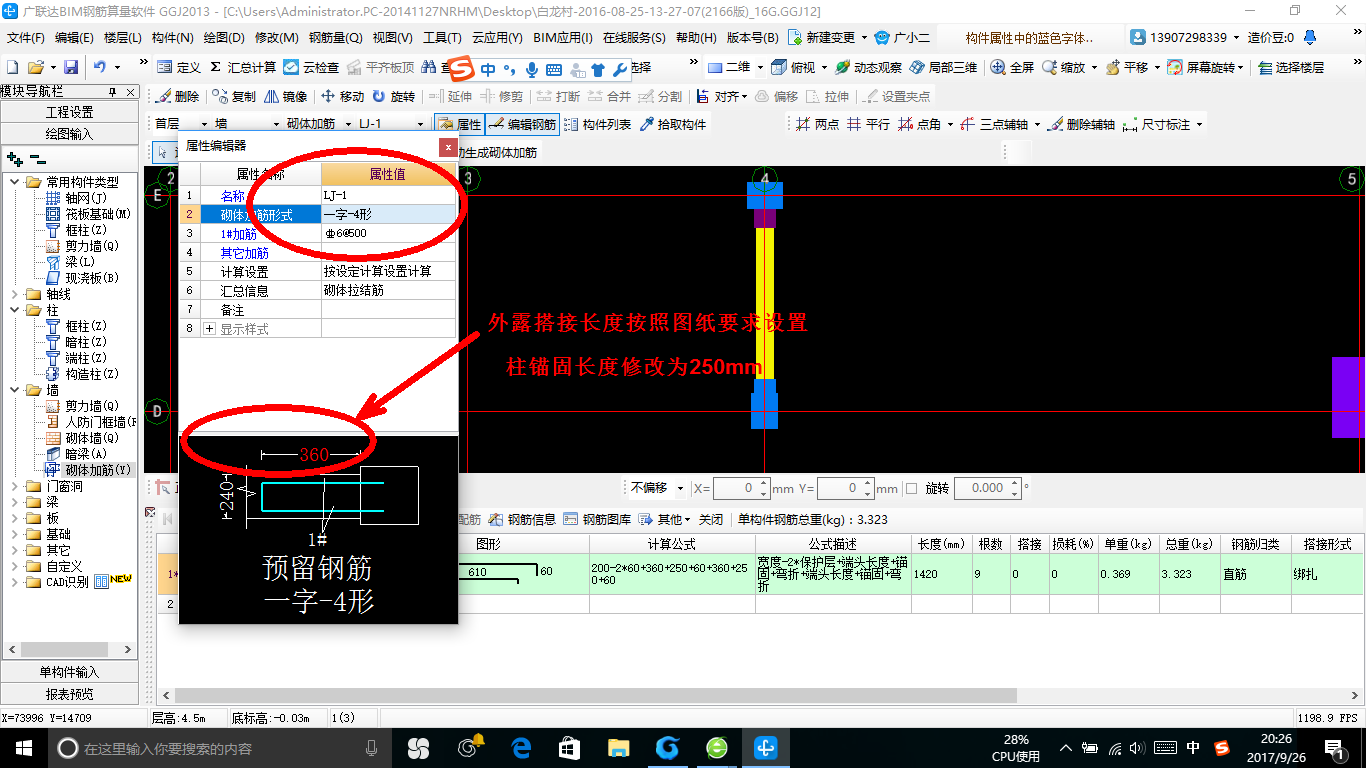The height and width of the screenshot is (768, 1366).
Task: Open the 首层 floor dropdown
Action: (205, 124)
